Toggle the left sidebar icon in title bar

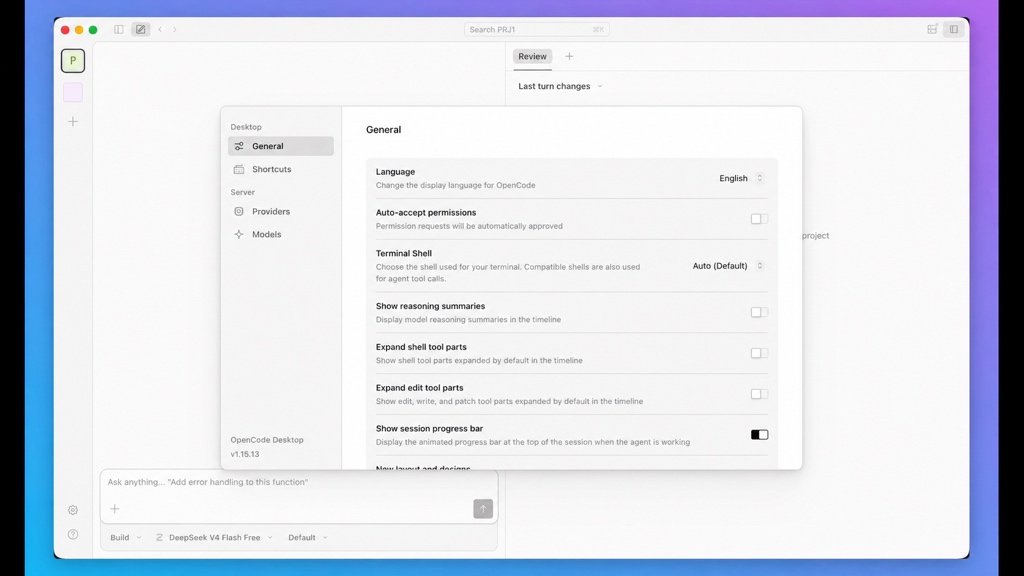click(x=118, y=29)
